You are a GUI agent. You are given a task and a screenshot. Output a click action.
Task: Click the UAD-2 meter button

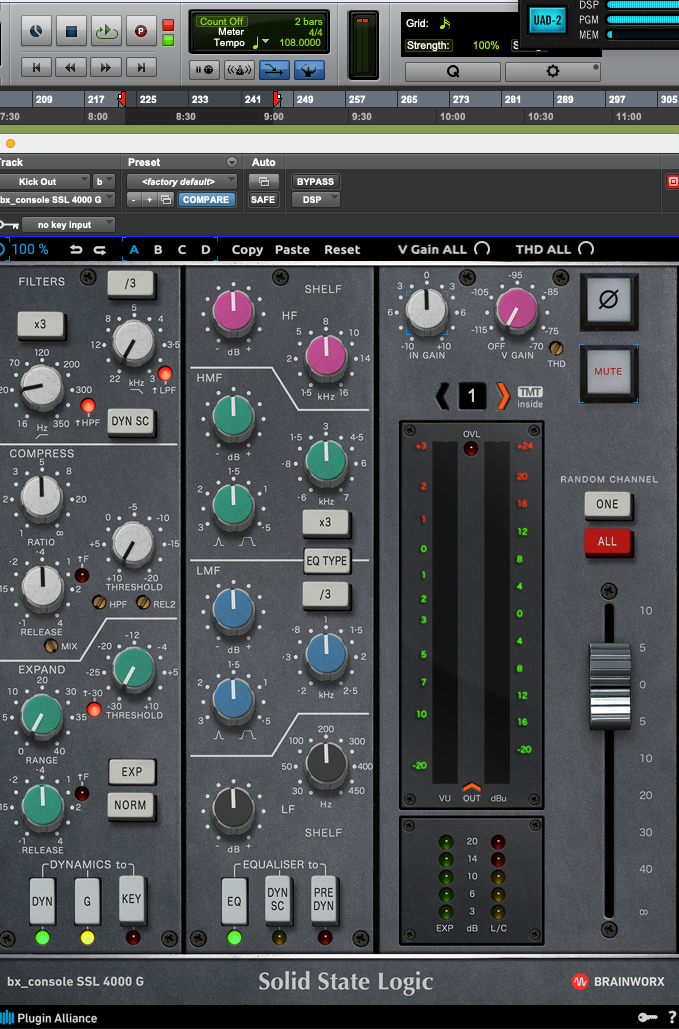547,20
